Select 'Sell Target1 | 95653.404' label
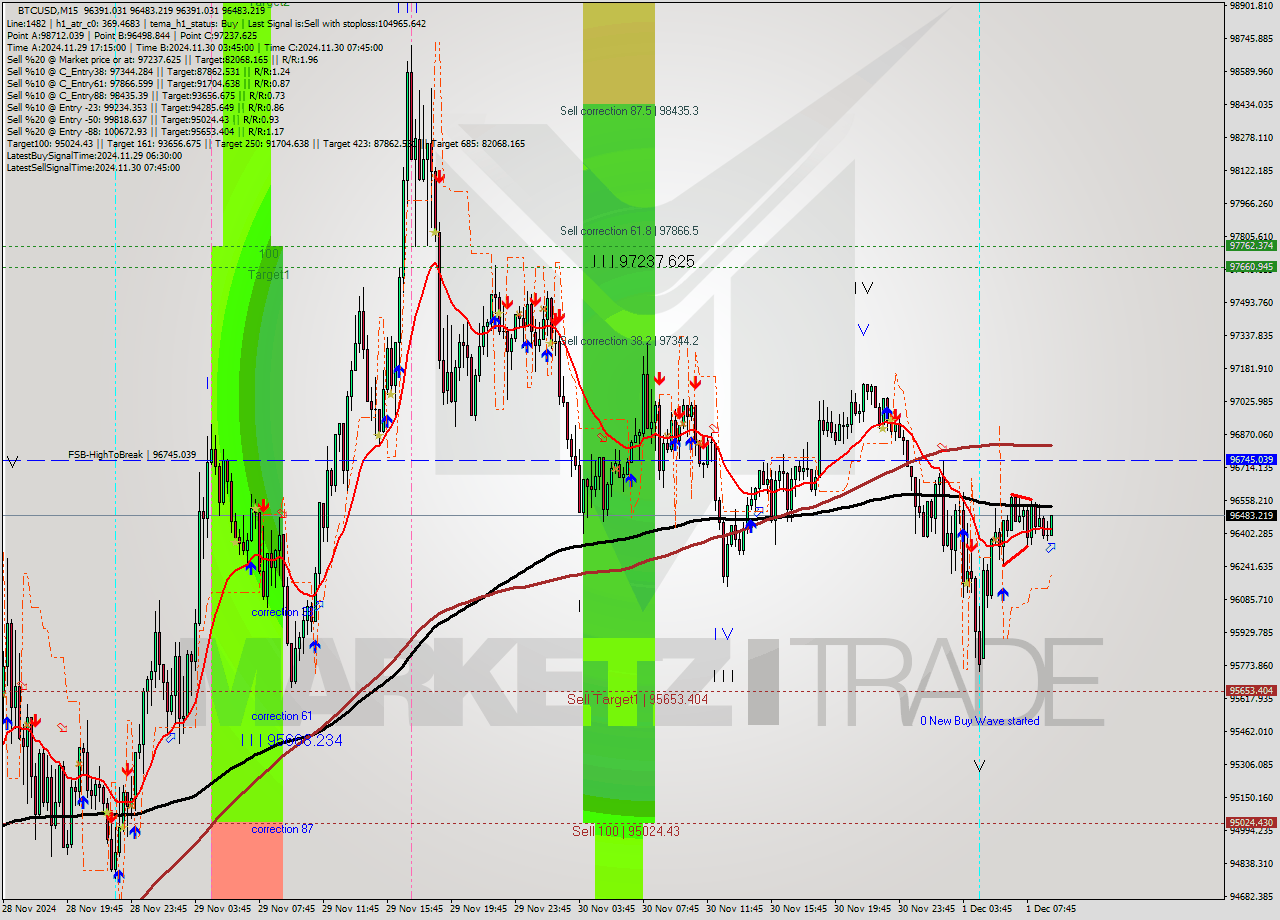 (x=638, y=699)
